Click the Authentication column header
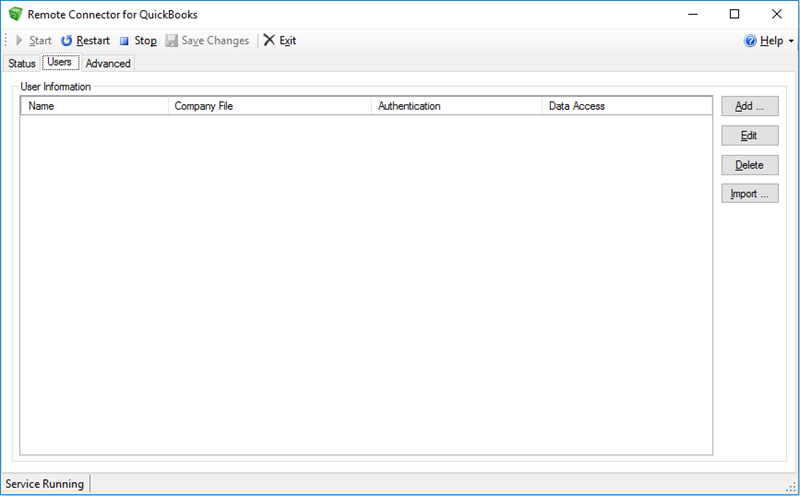 click(x=456, y=106)
